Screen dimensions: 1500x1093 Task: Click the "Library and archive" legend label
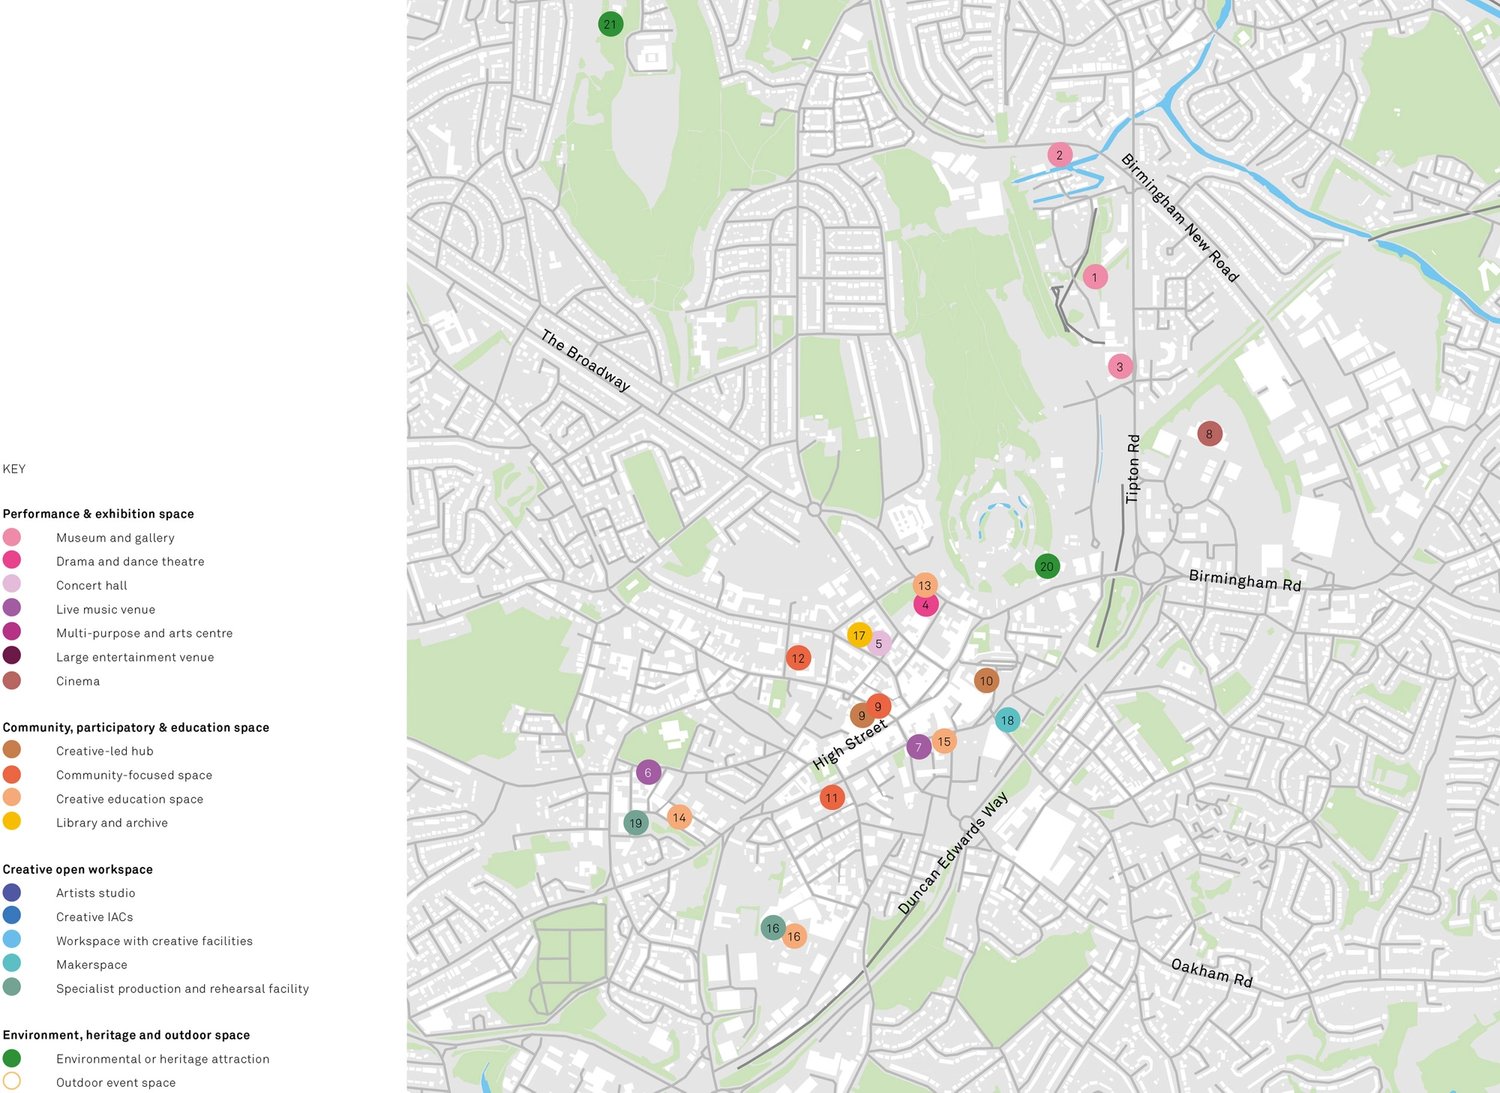click(x=112, y=823)
